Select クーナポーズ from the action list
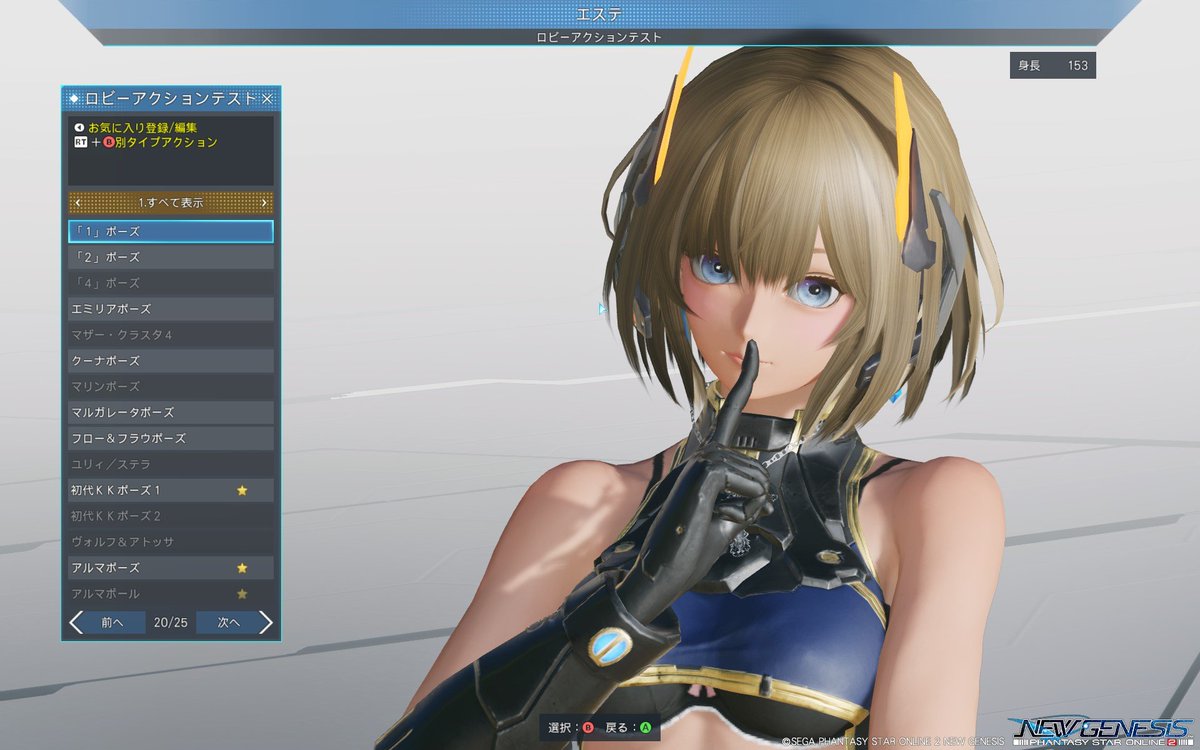 pyautogui.click(x=170, y=360)
